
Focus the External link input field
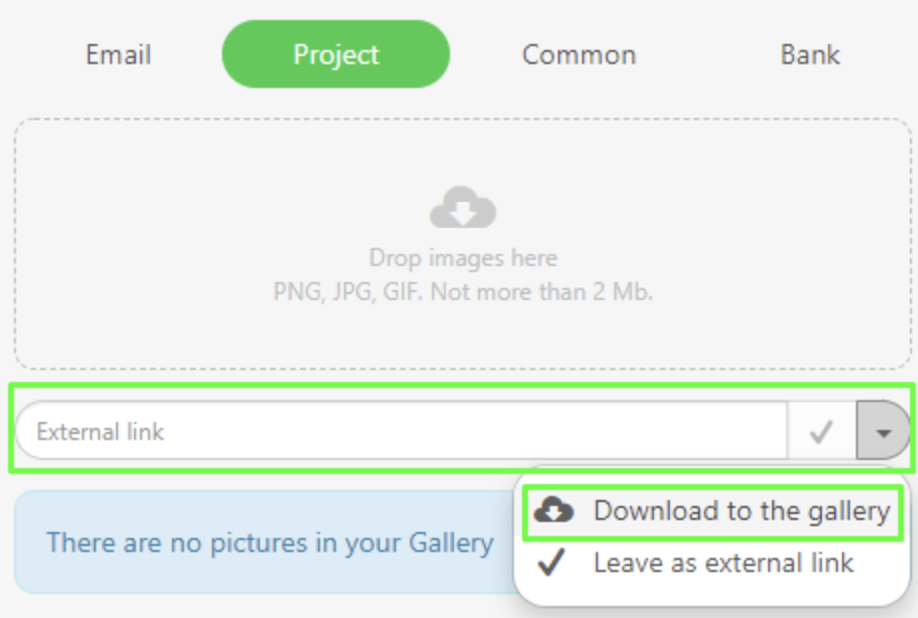click(x=402, y=431)
